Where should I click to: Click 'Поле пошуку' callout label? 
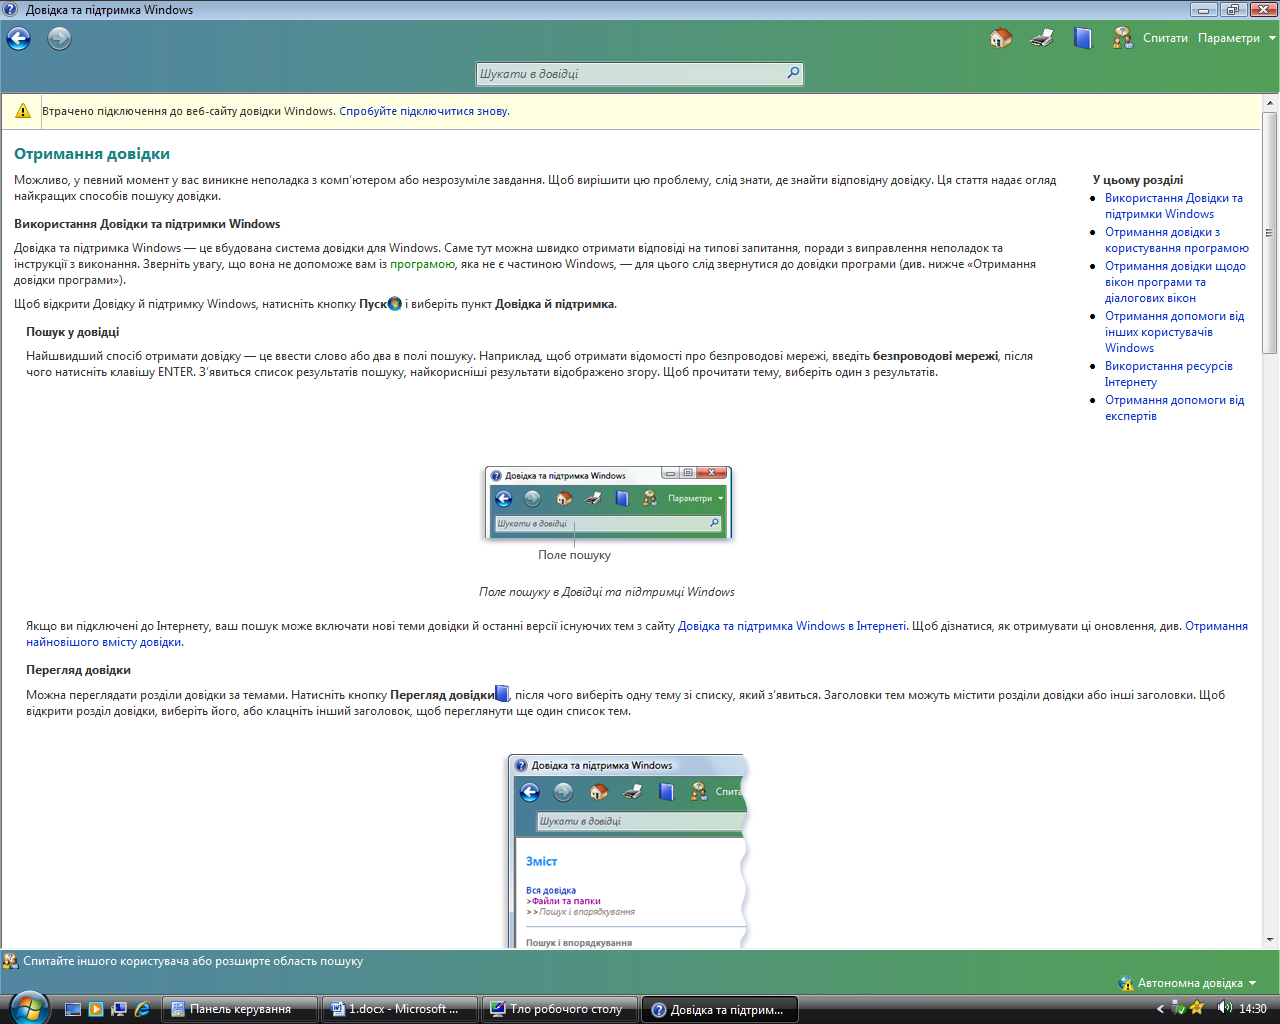pos(574,555)
